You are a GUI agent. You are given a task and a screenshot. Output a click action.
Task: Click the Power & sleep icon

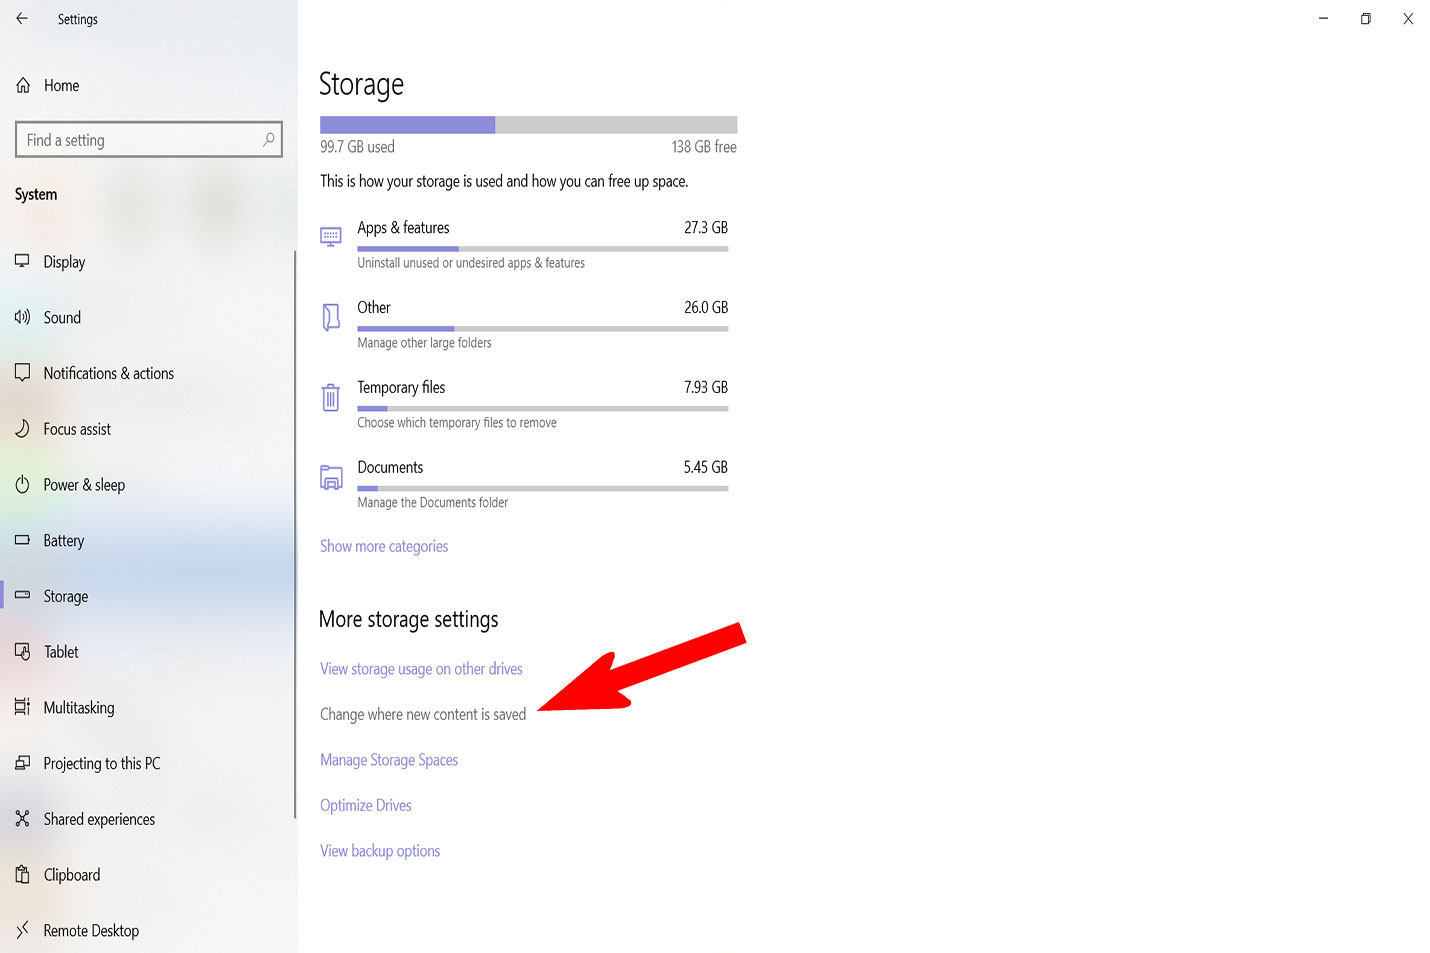point(22,485)
